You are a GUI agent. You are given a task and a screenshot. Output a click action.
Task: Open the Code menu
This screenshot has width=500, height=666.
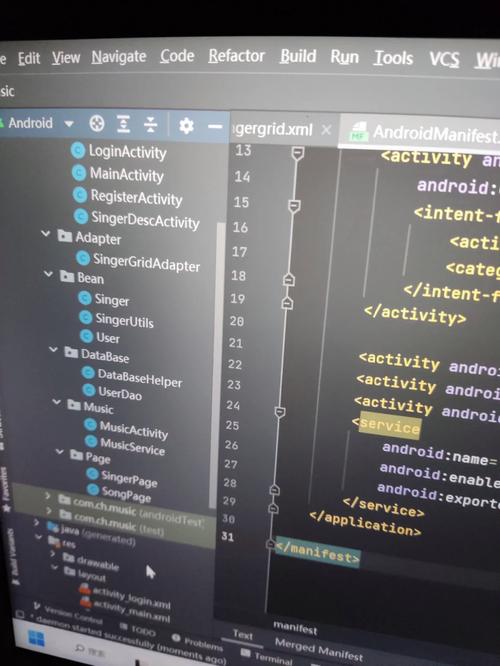click(x=177, y=56)
